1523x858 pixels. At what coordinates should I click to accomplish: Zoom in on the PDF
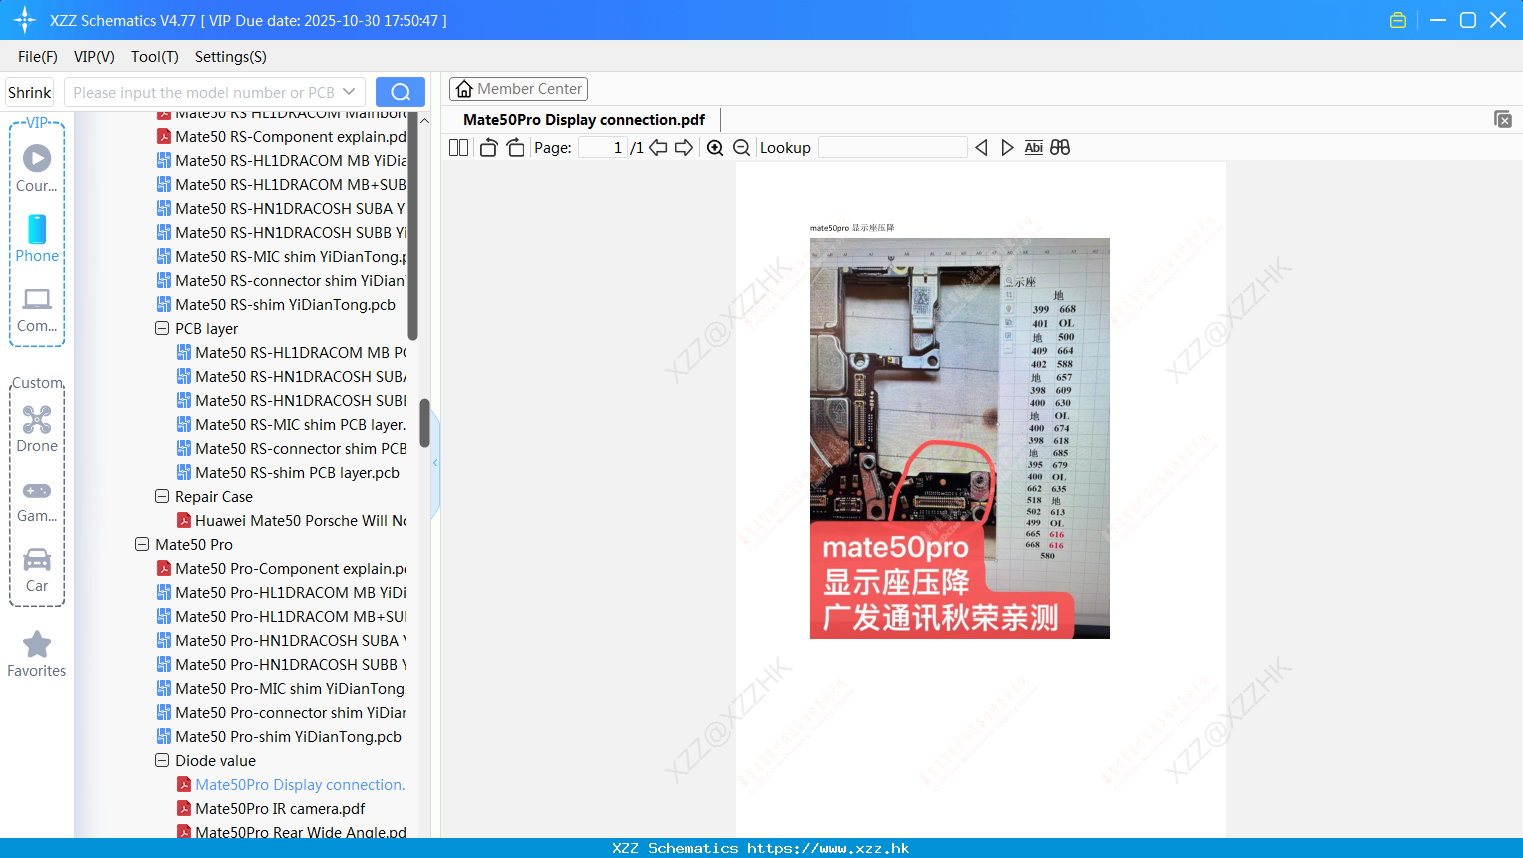[x=715, y=148]
